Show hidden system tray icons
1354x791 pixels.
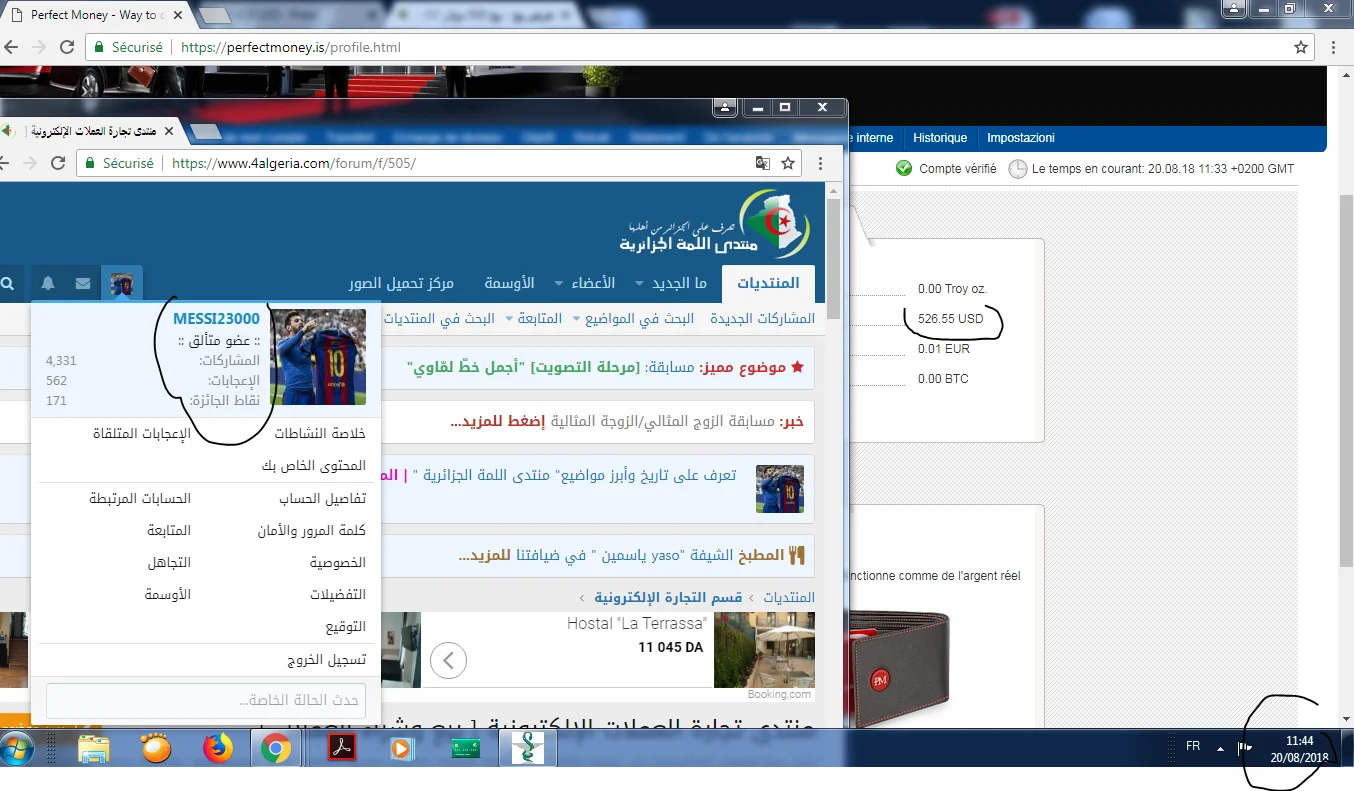click(x=1220, y=748)
